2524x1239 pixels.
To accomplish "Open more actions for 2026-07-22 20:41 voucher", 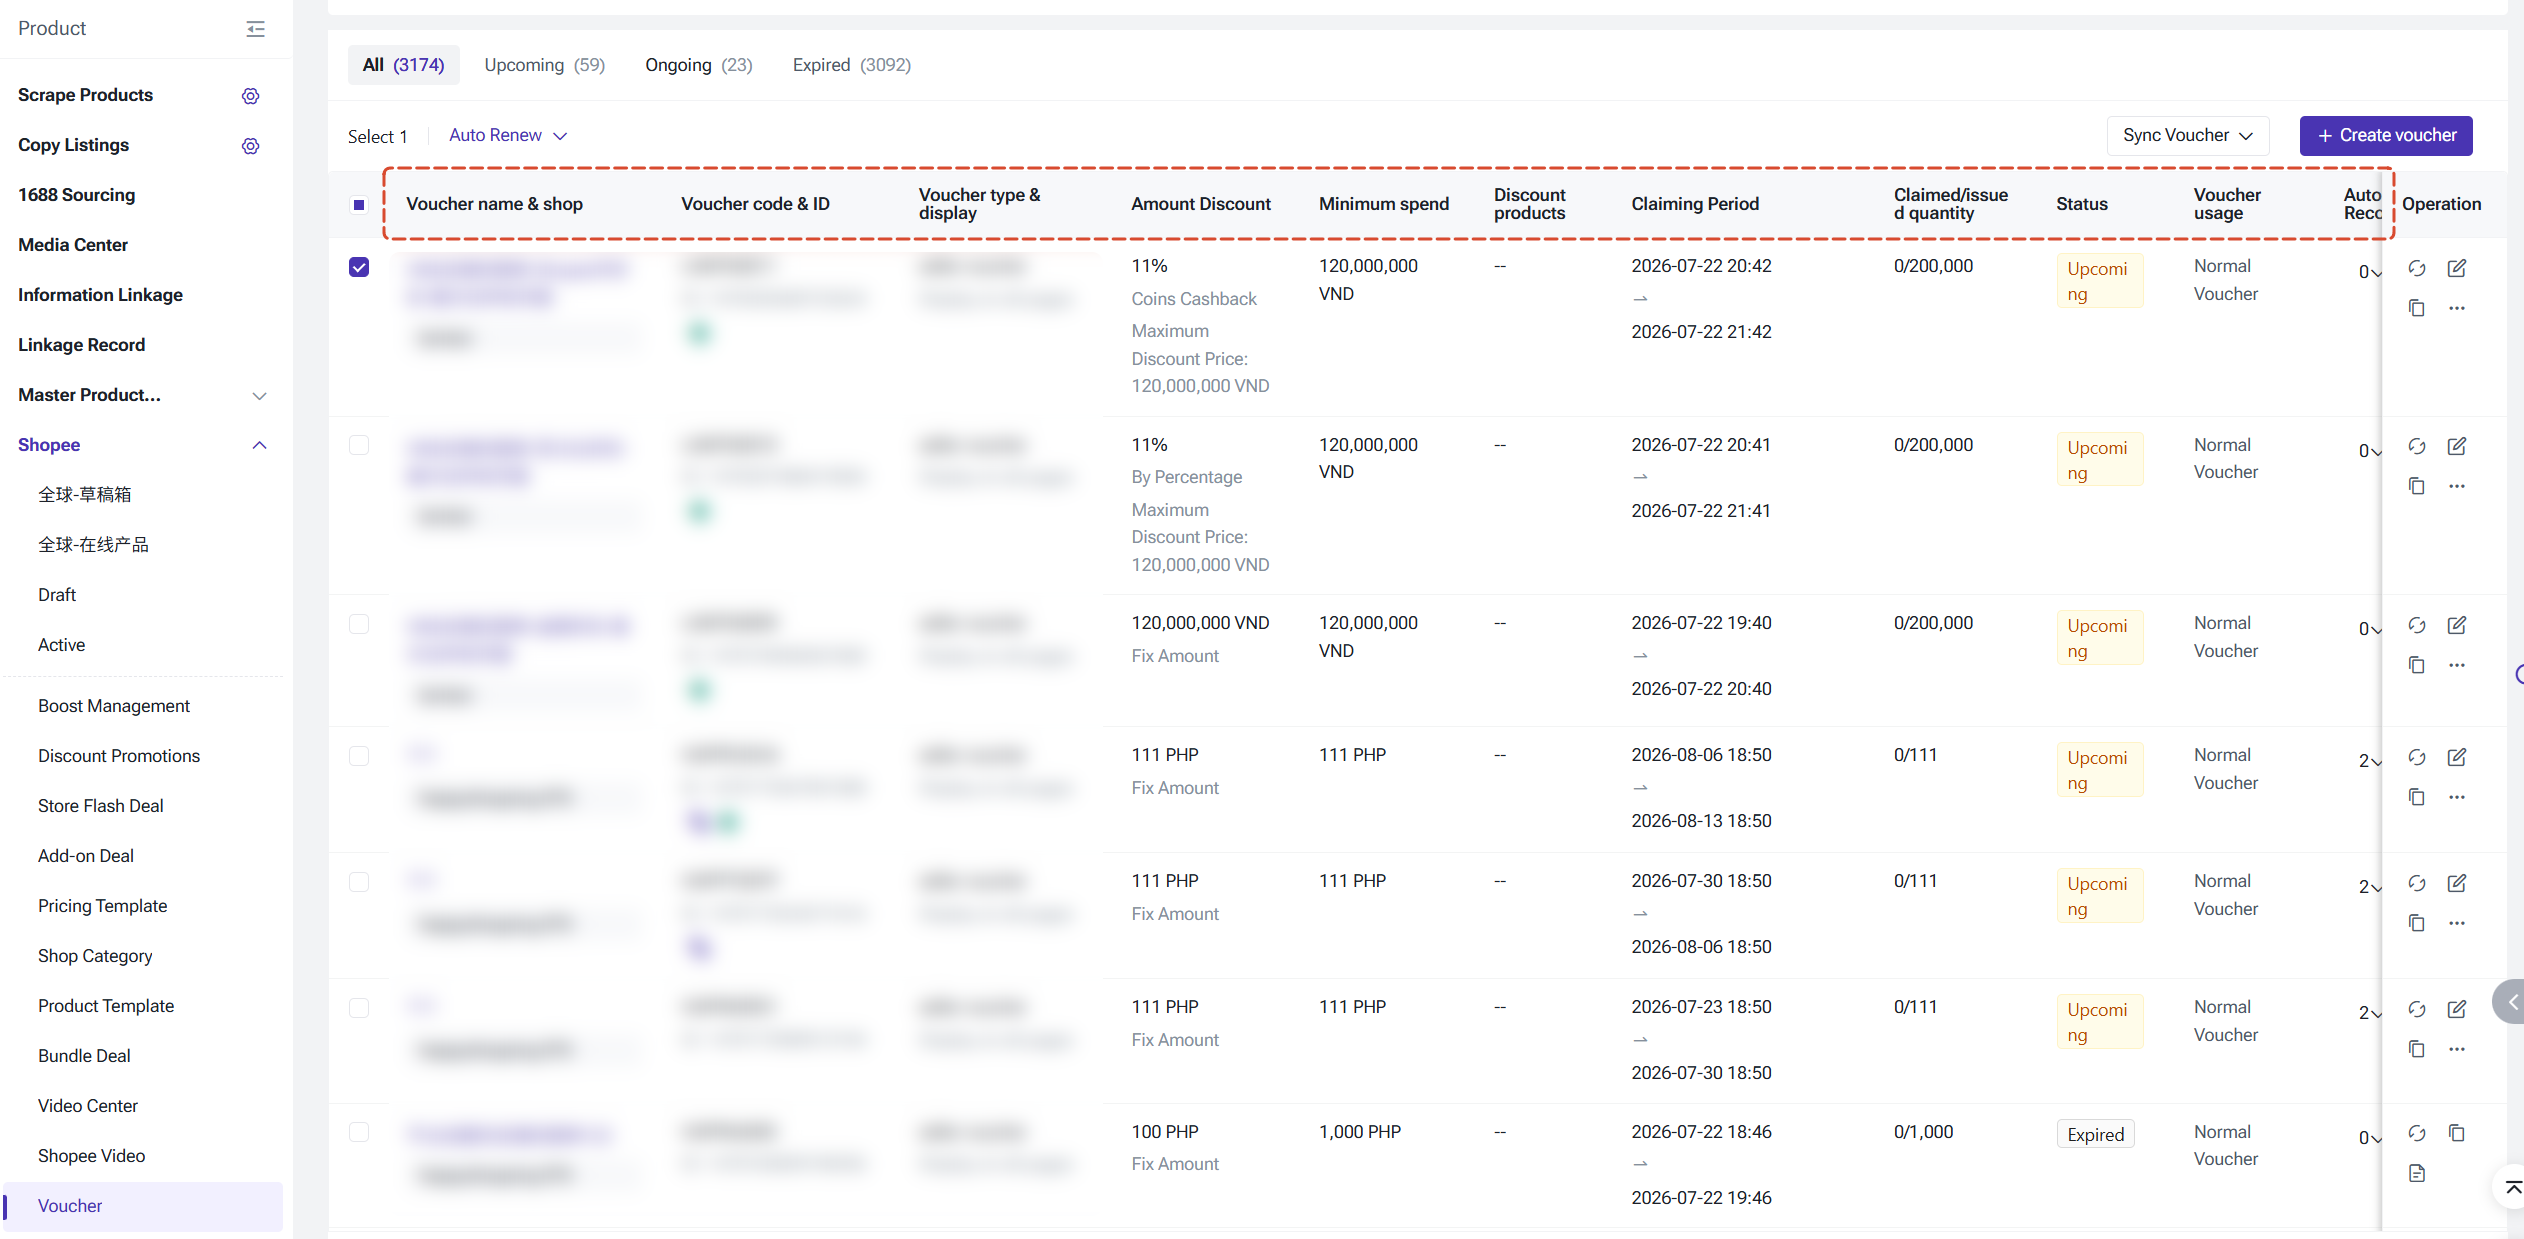I will point(2457,486).
